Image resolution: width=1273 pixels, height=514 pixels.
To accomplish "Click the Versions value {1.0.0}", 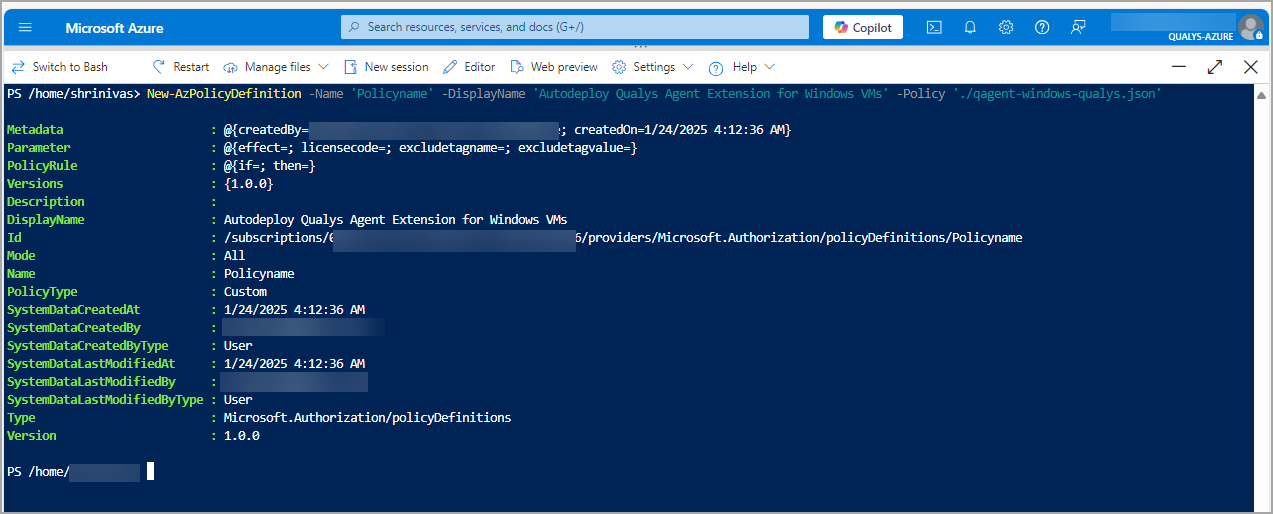I will [249, 184].
